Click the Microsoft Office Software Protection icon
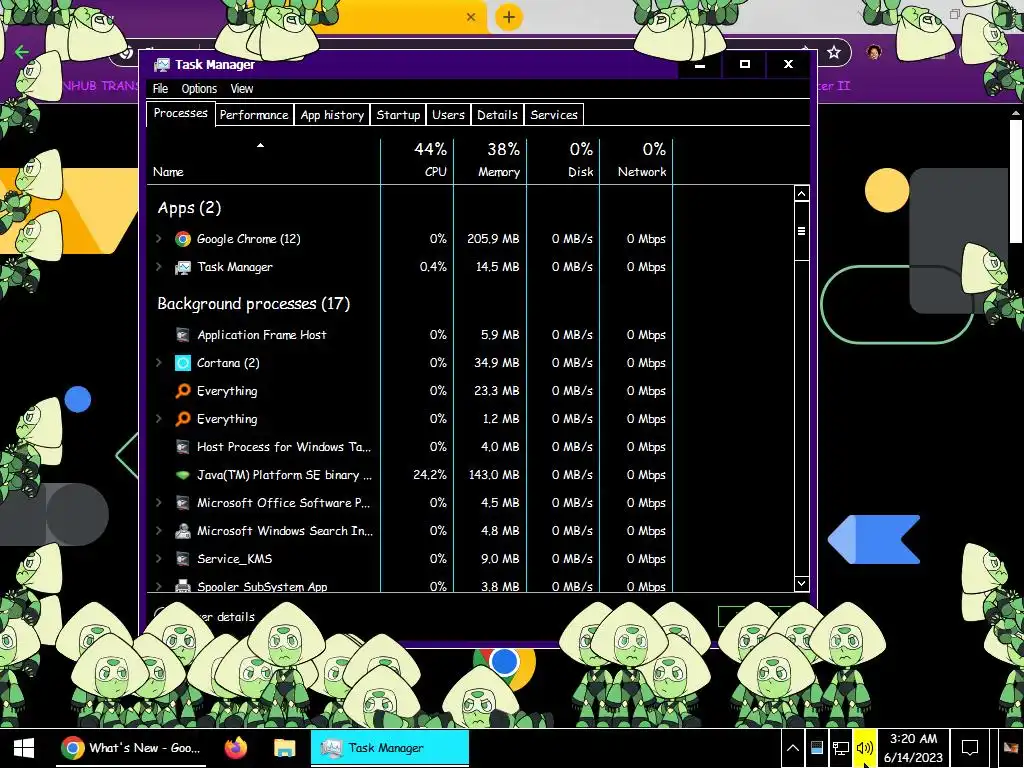 [x=183, y=504]
